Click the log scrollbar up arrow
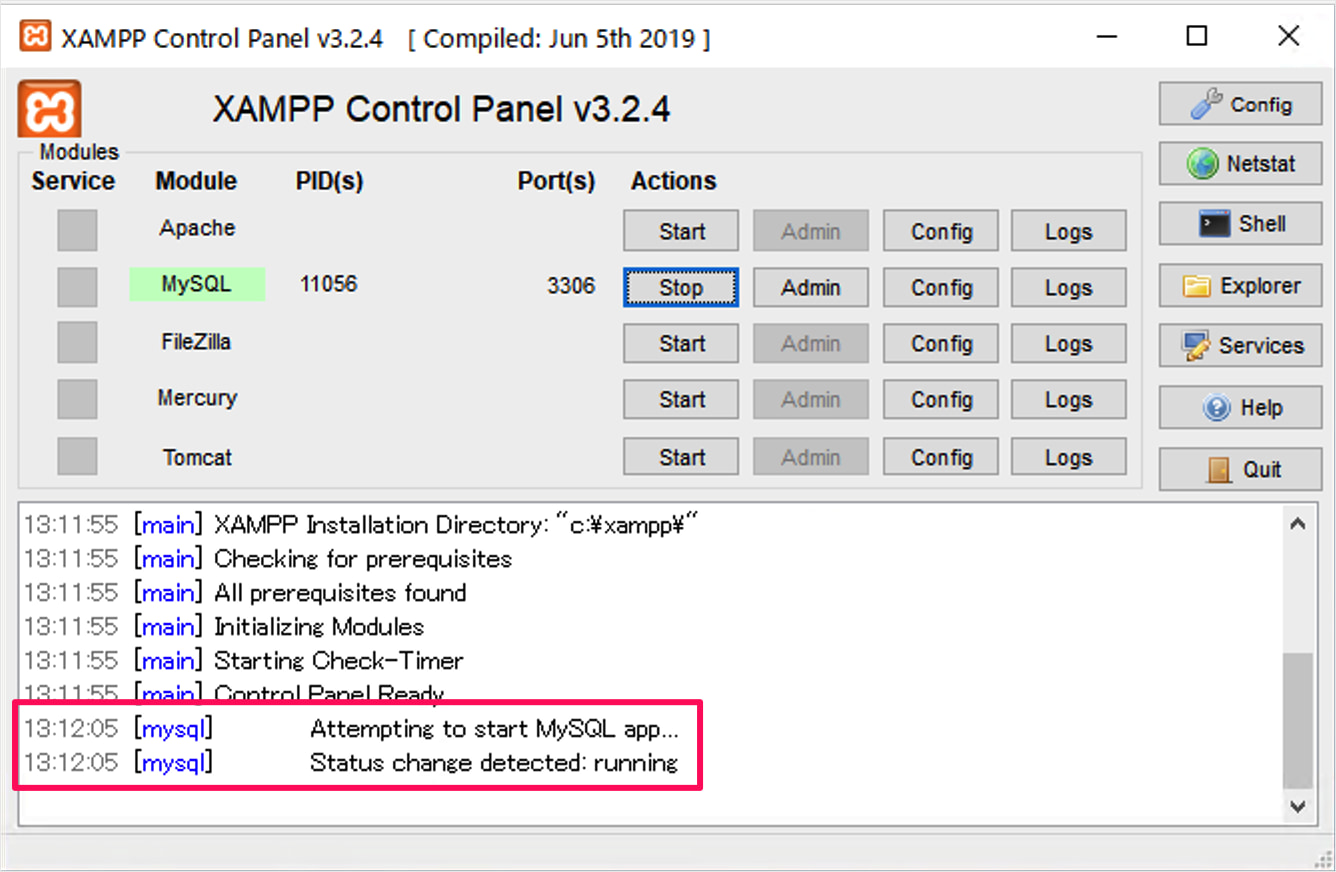Image resolution: width=1336 pixels, height=872 pixels. tap(1297, 522)
